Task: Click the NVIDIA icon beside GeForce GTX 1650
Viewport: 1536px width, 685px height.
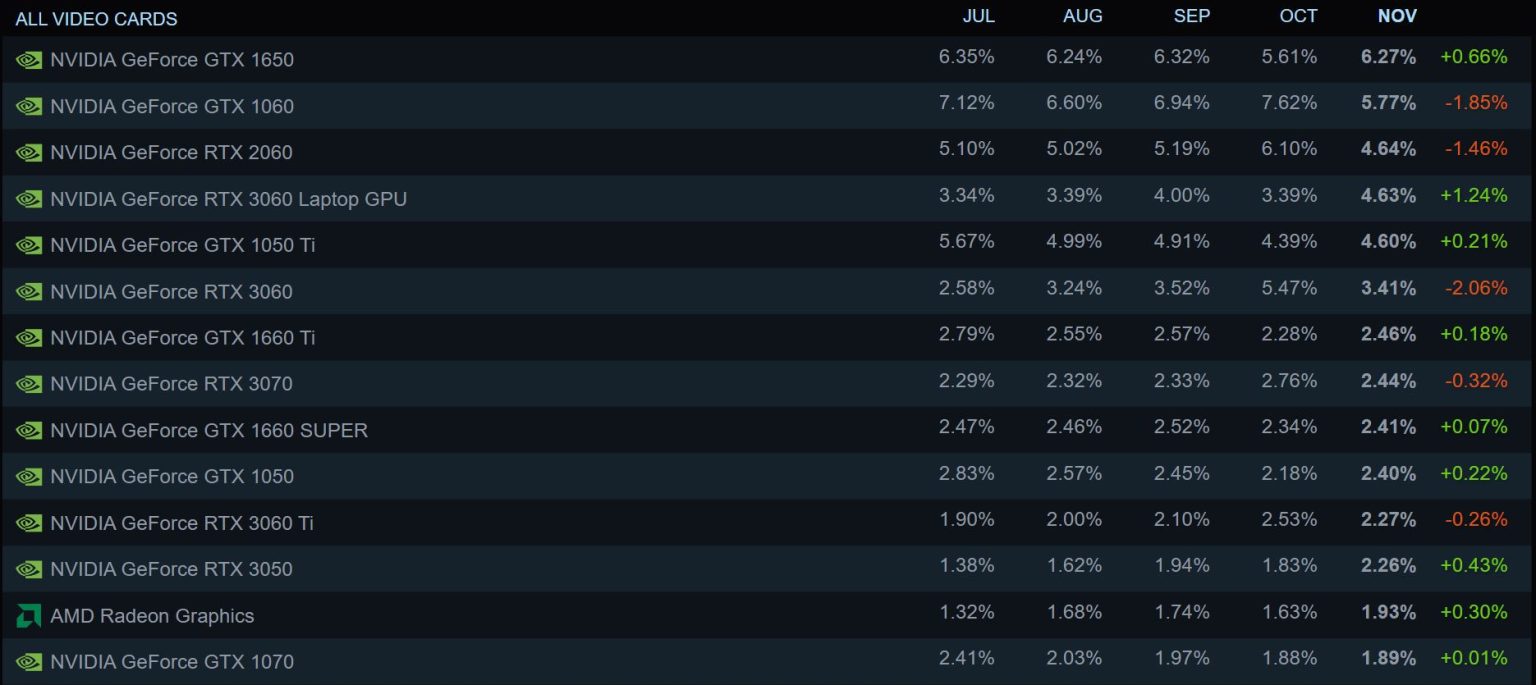Action: click(28, 60)
